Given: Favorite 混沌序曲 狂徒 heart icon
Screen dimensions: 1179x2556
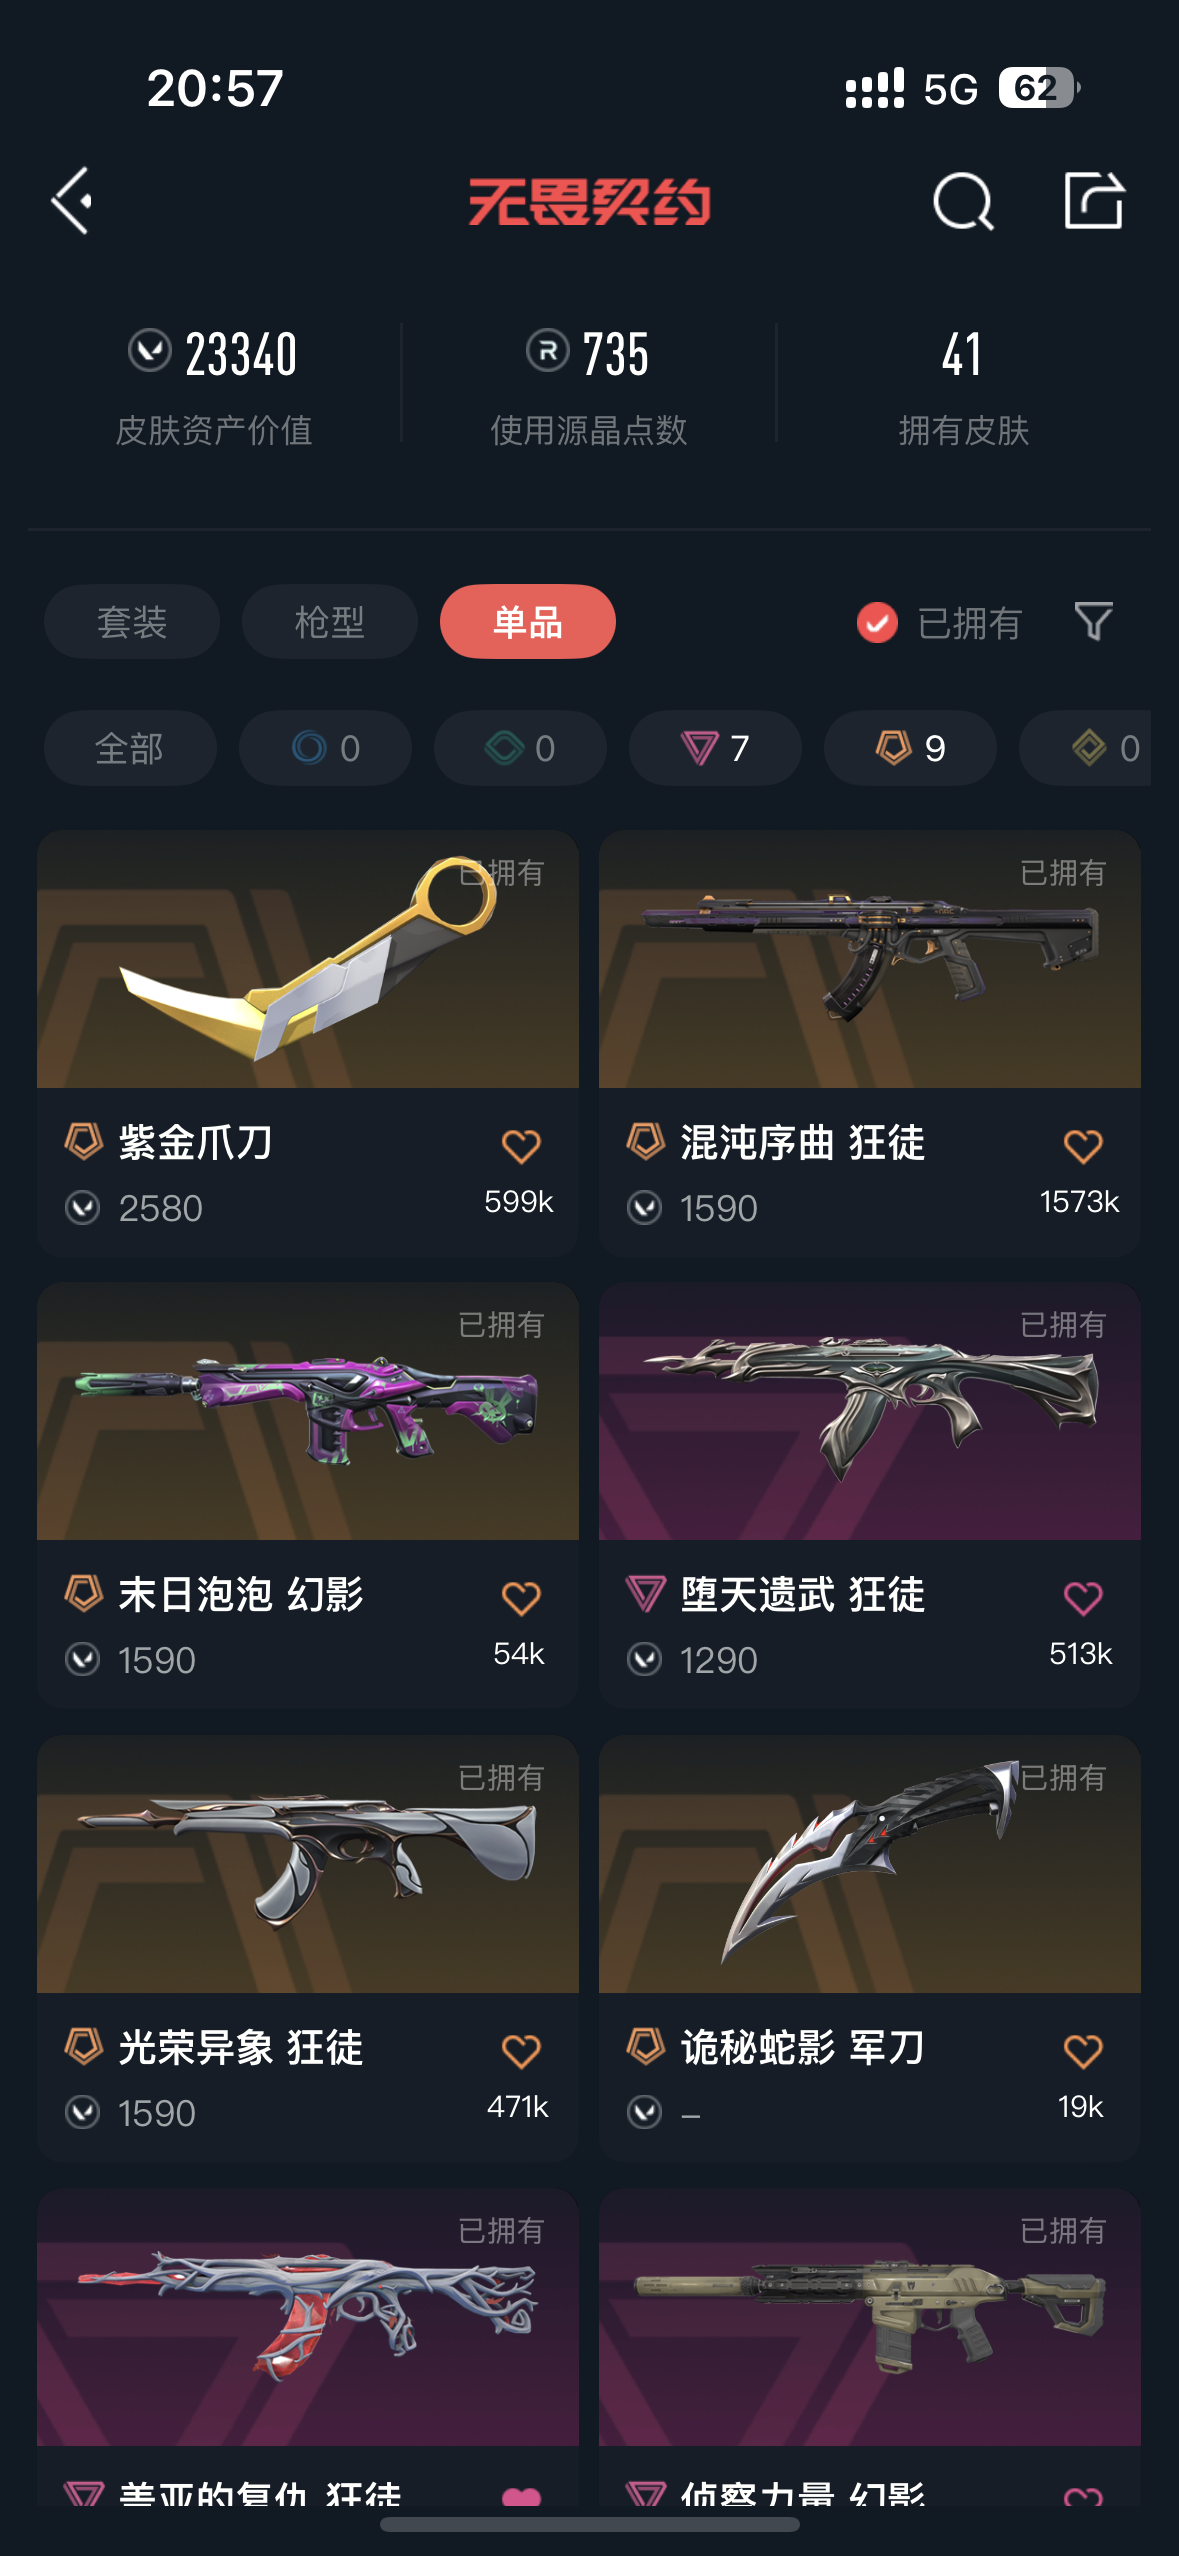Looking at the screenshot, I should (1083, 1146).
